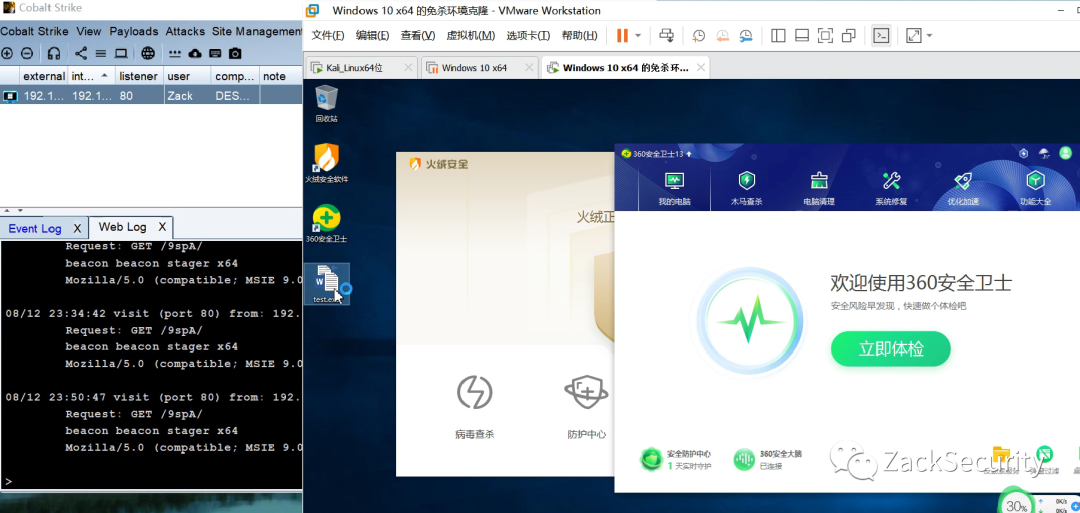Sort beacons by the listener column header

point(138,76)
